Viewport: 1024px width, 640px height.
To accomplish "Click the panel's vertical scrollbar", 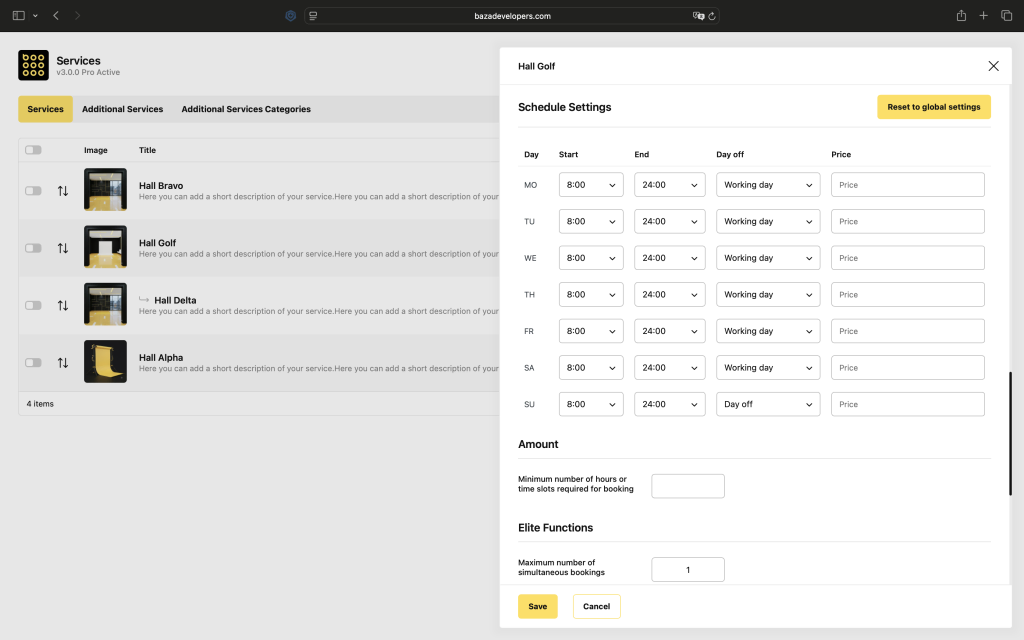I will [x=1010, y=434].
